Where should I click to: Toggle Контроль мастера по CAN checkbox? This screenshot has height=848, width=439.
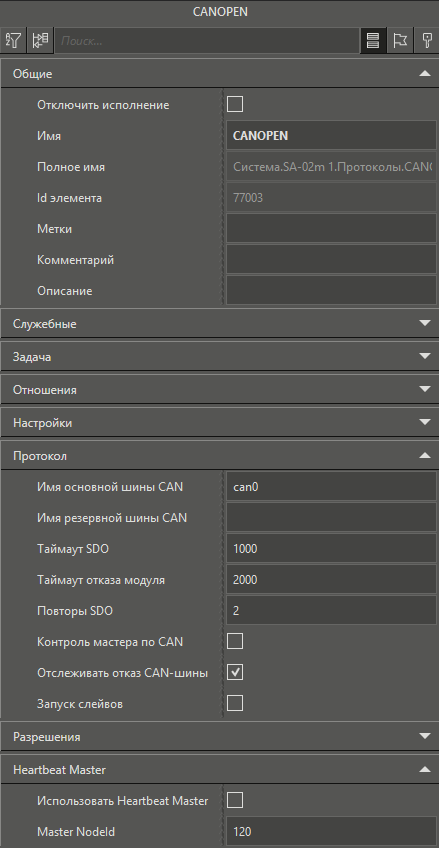tap(235, 641)
